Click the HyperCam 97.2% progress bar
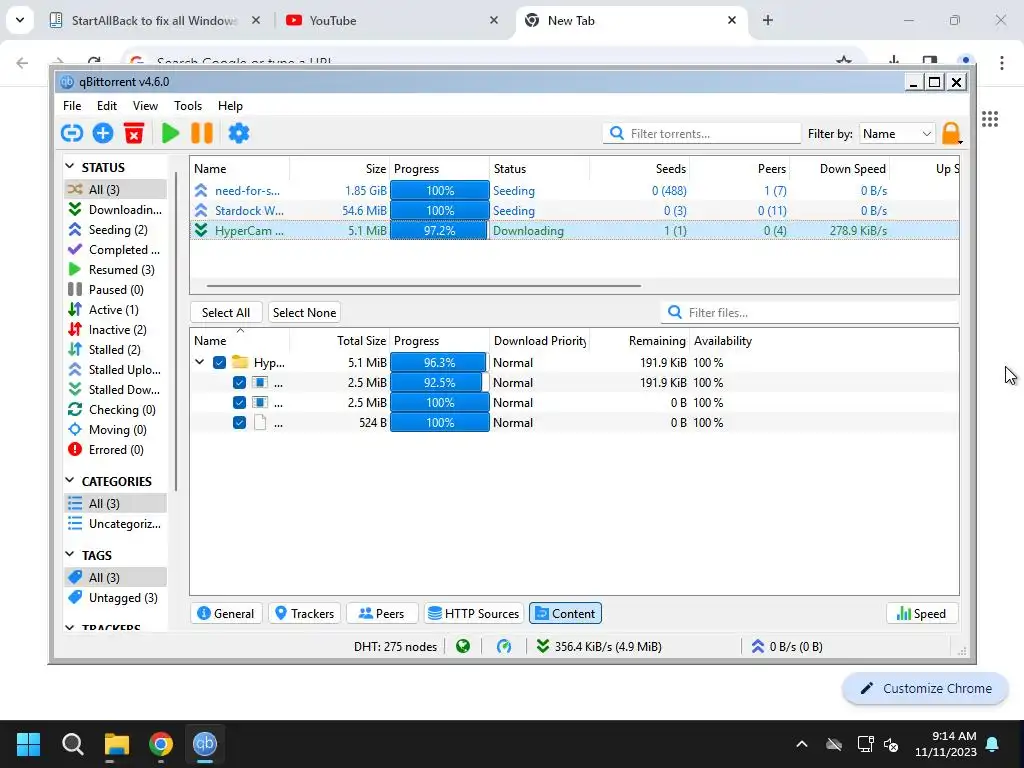 (440, 231)
